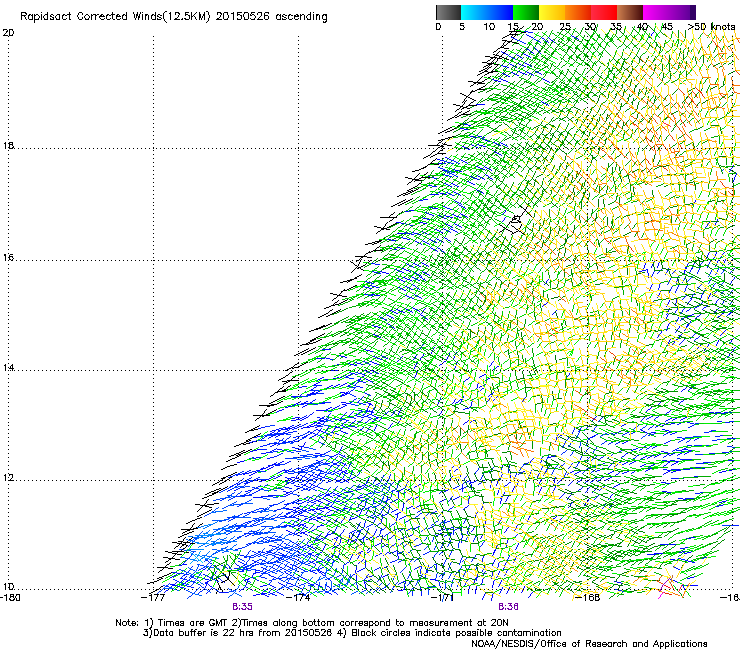The image size is (740, 650).
Task: Click the note 'Data buffer is 22 hrs'
Action: [x=204, y=633]
